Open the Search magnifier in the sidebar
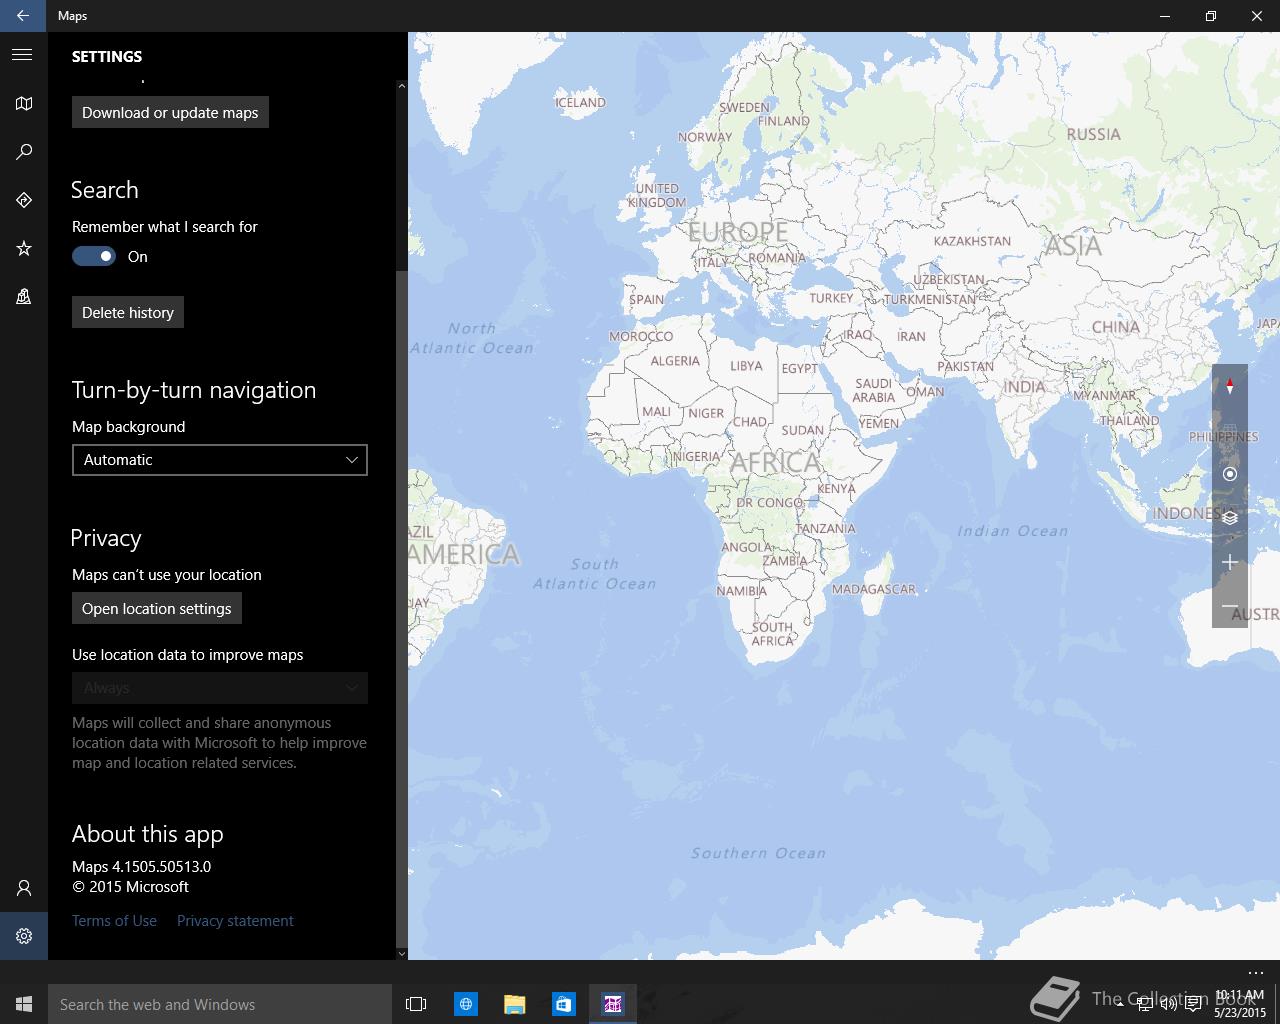Image resolution: width=1280 pixels, height=1024 pixels. (23, 152)
